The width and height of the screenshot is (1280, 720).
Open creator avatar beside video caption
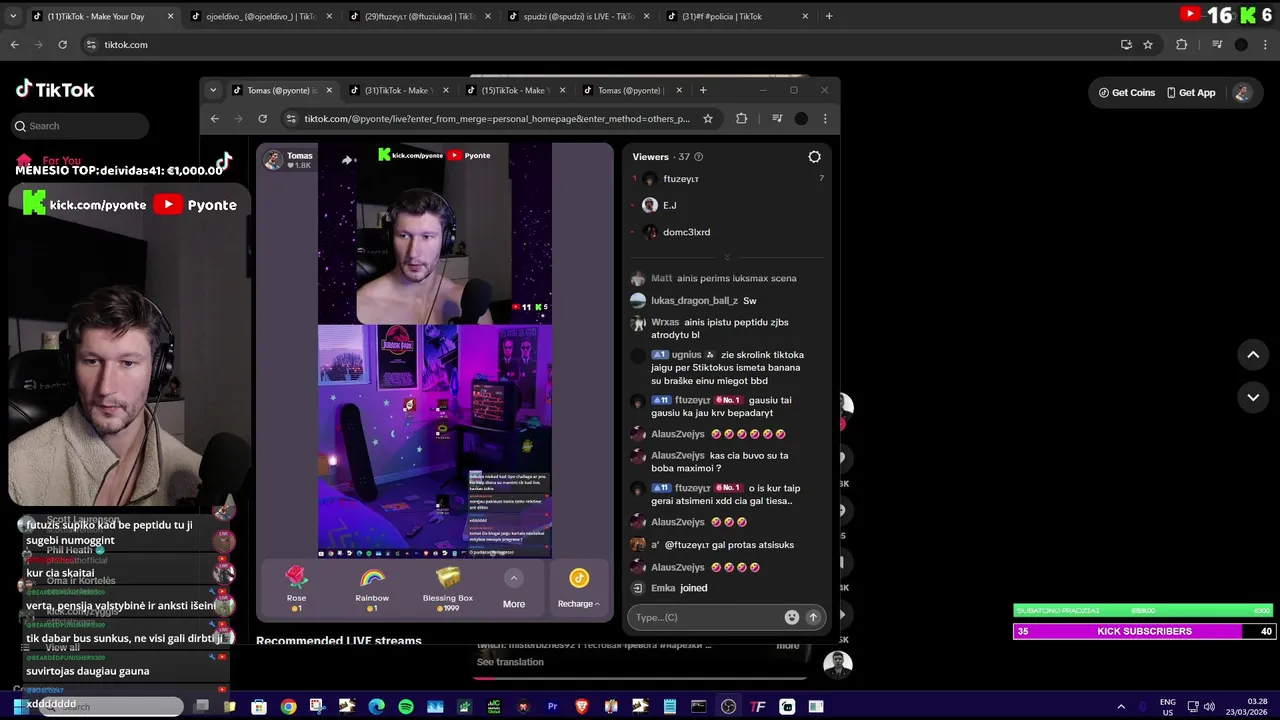837,665
